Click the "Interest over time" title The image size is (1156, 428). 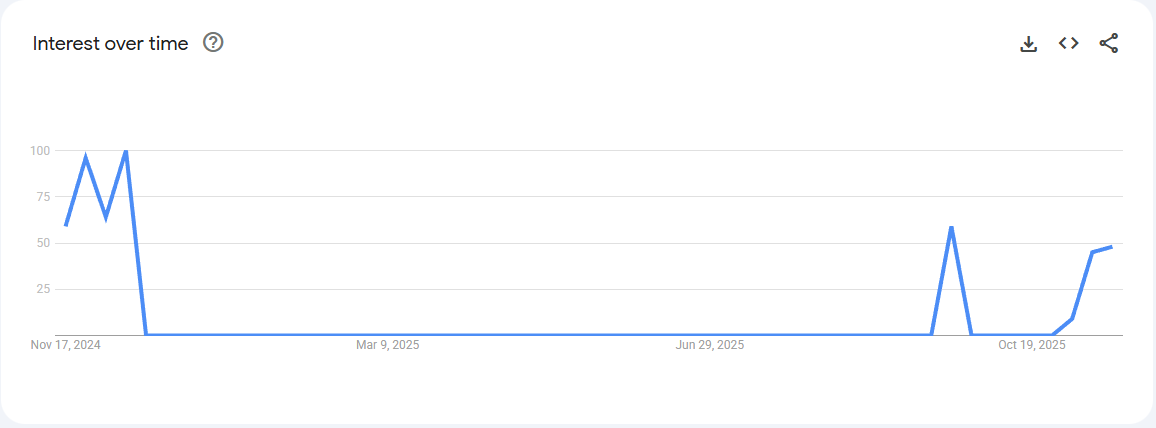pyautogui.click(x=110, y=44)
